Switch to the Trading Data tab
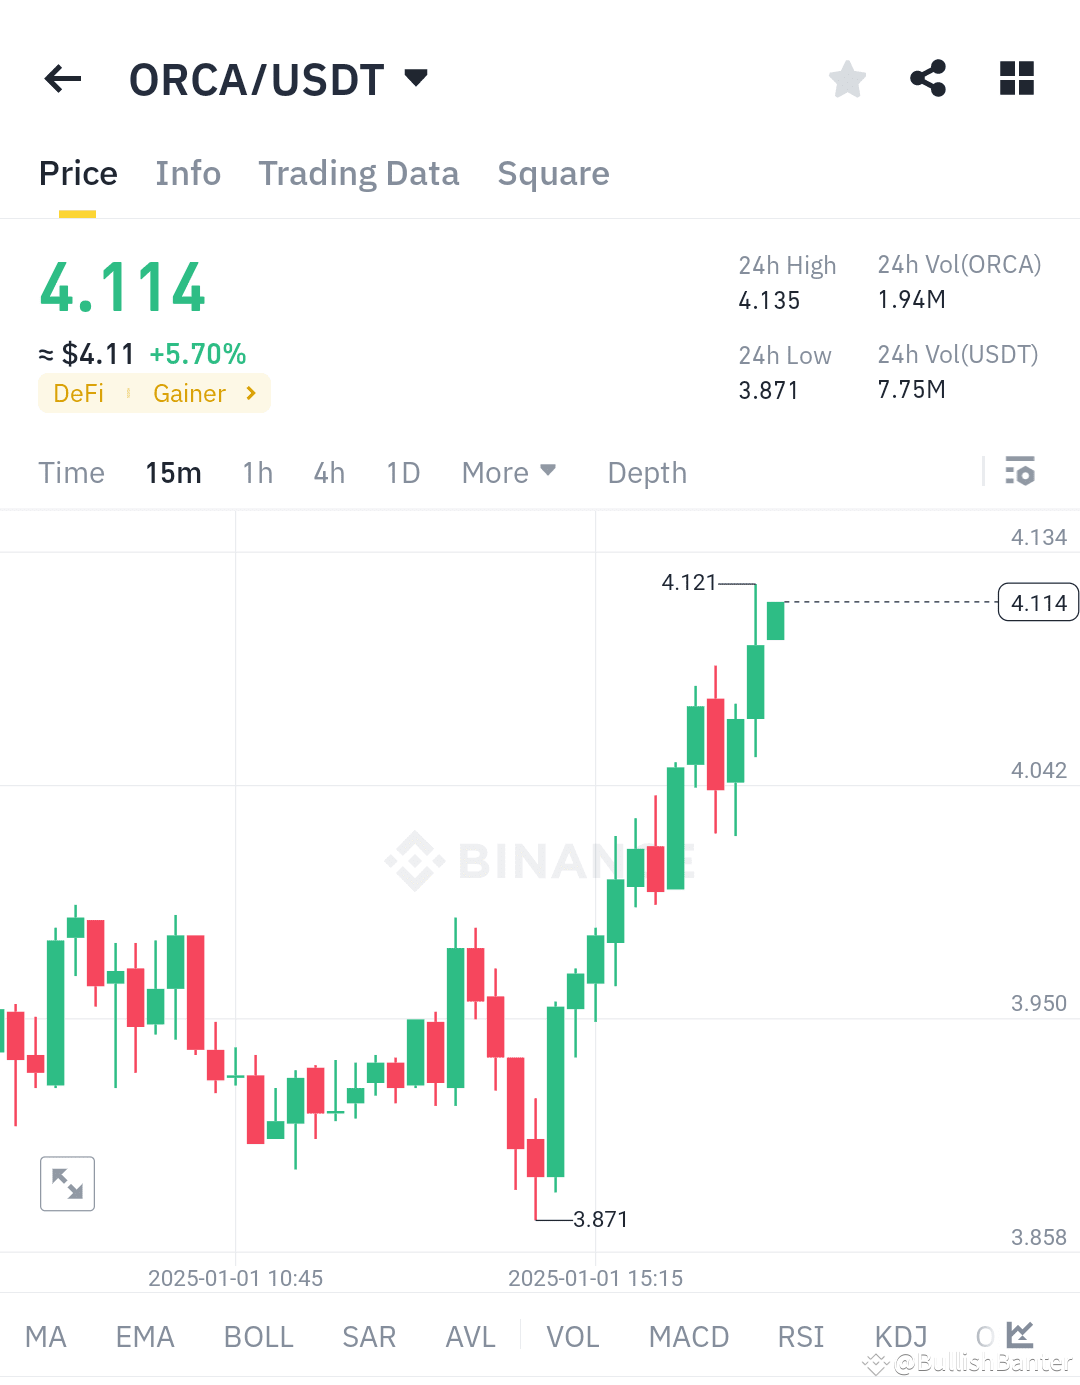1080x1385 pixels. coord(359,173)
